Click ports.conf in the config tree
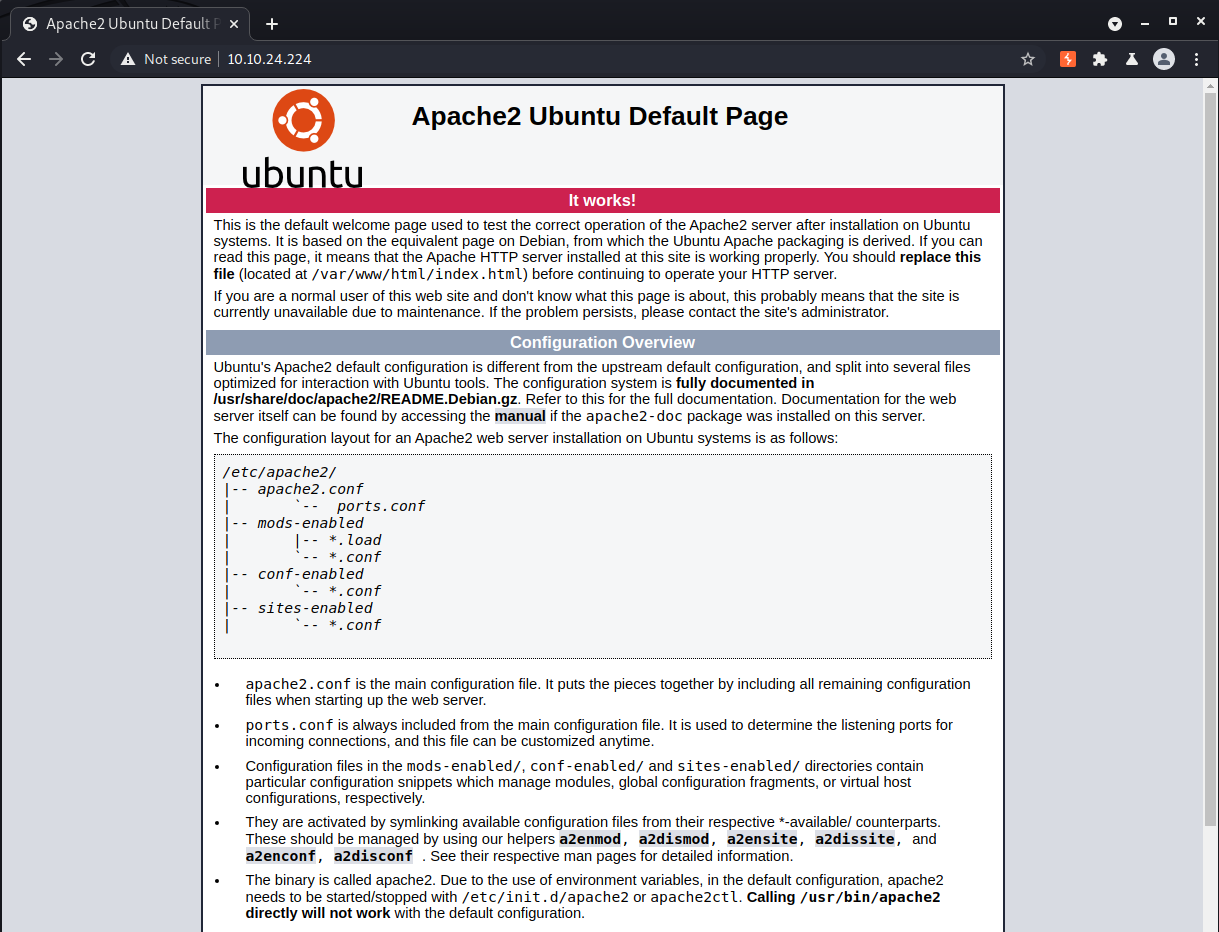Viewport: 1219px width, 932px height. [381, 506]
